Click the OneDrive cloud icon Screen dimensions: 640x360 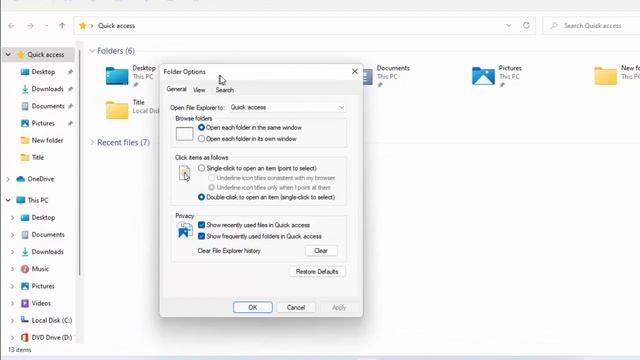[x=20, y=179]
